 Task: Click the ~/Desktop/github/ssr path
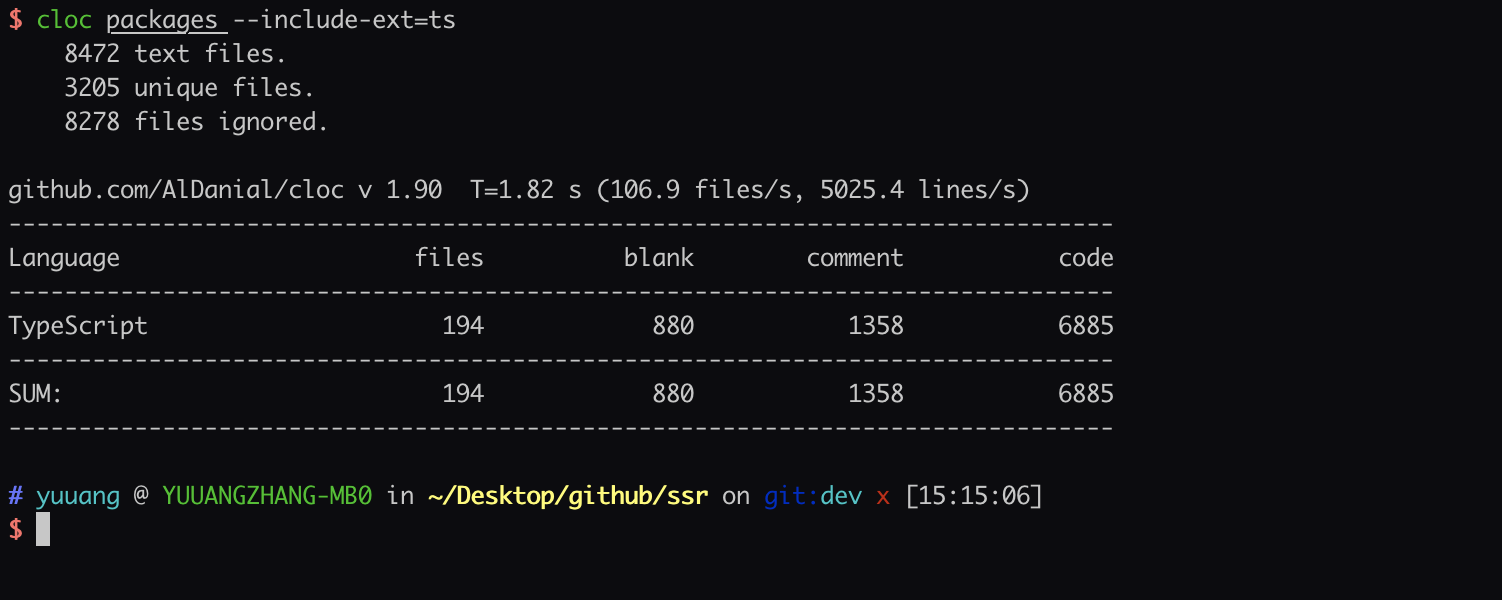point(567,496)
